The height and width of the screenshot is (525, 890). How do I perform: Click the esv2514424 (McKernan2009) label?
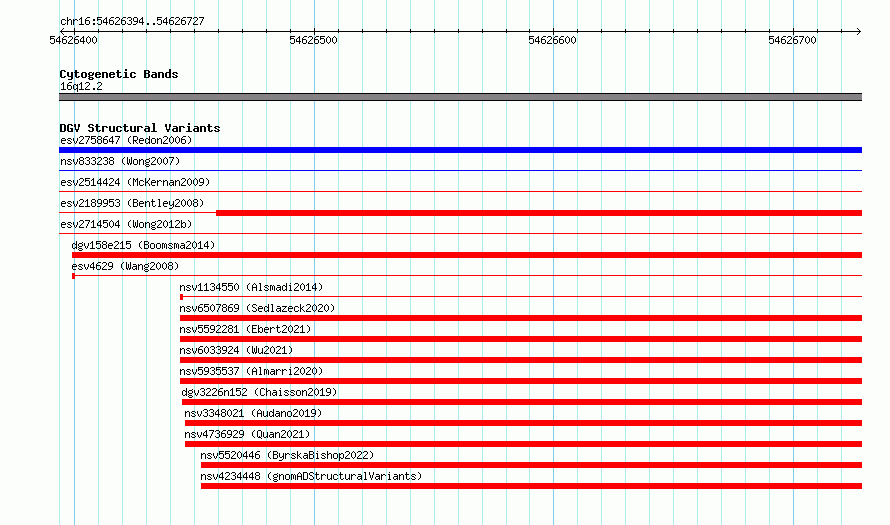(x=135, y=182)
